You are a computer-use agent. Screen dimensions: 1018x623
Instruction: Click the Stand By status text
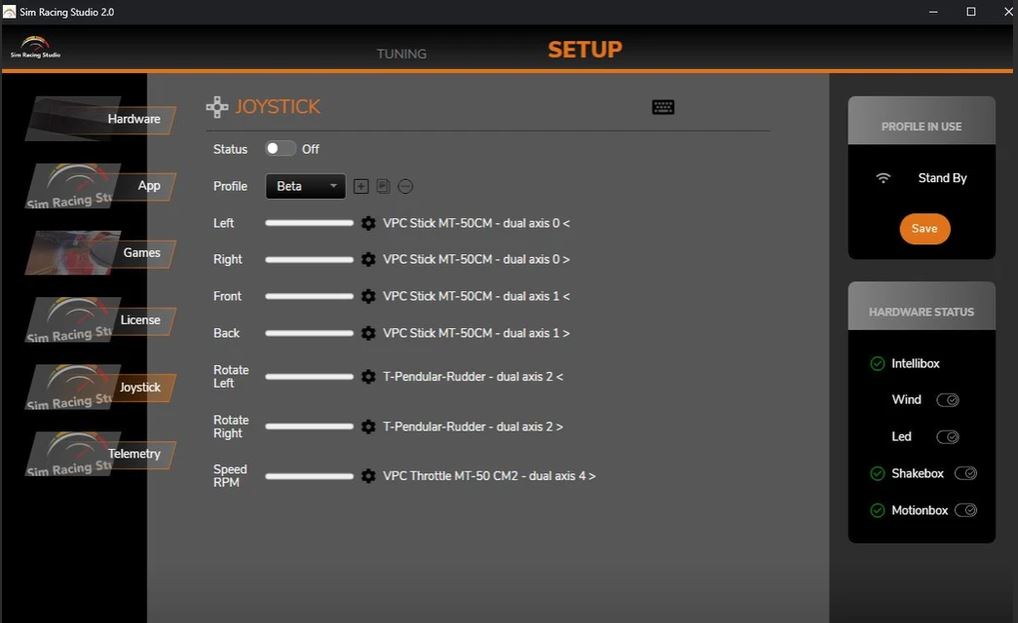[942, 178]
